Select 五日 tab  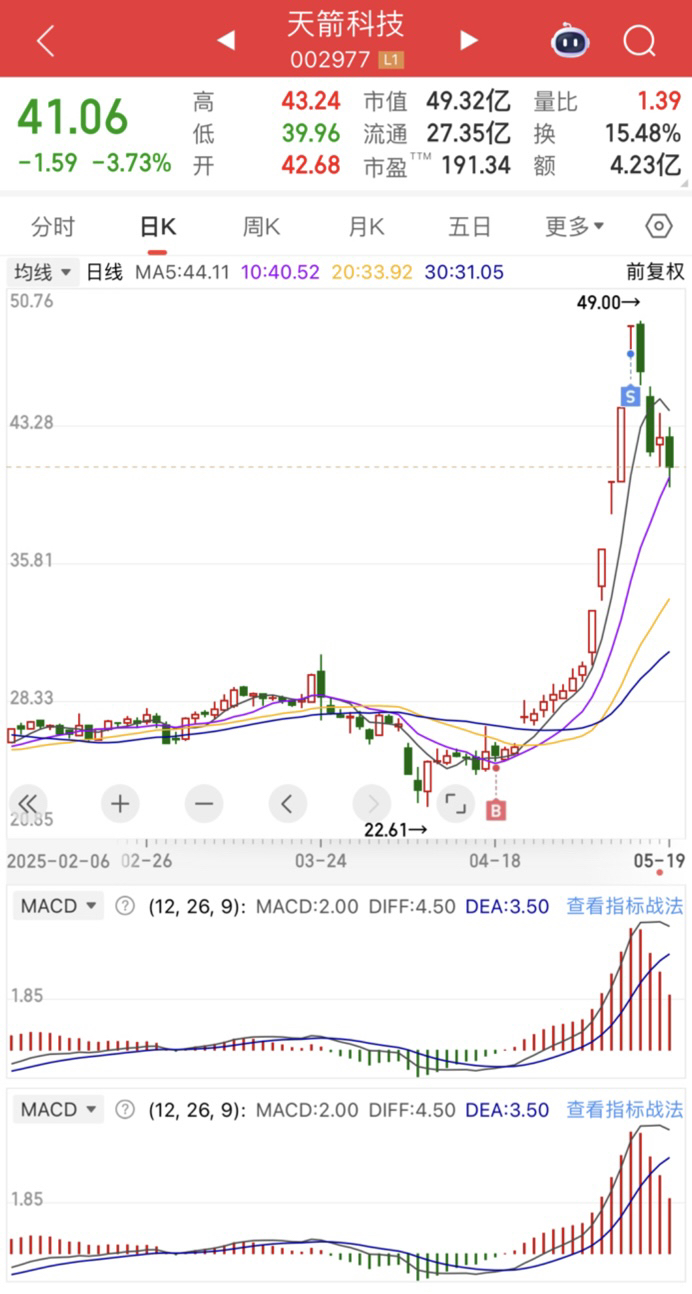point(469,227)
